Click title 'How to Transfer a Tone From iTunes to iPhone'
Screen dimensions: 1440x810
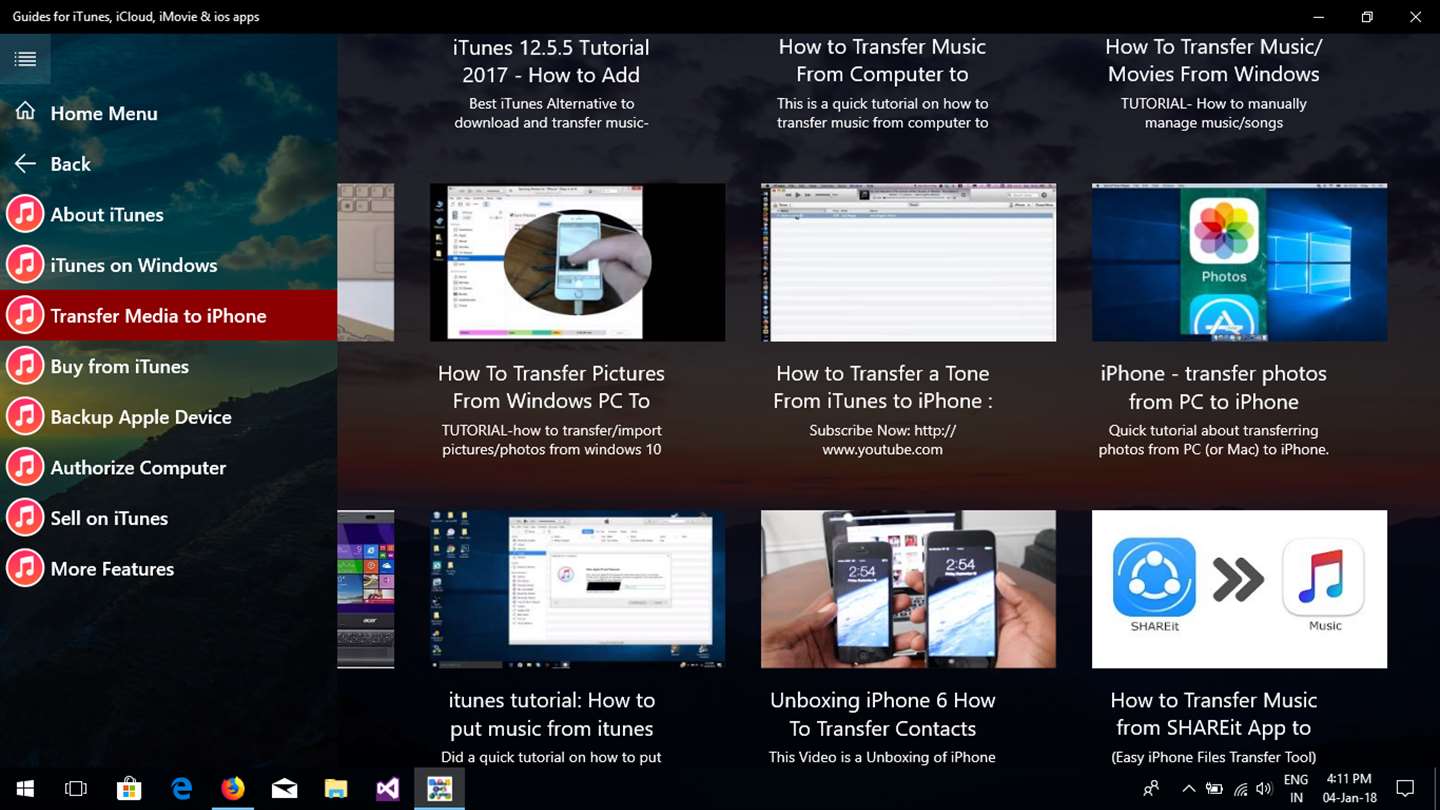pyautogui.click(x=882, y=387)
